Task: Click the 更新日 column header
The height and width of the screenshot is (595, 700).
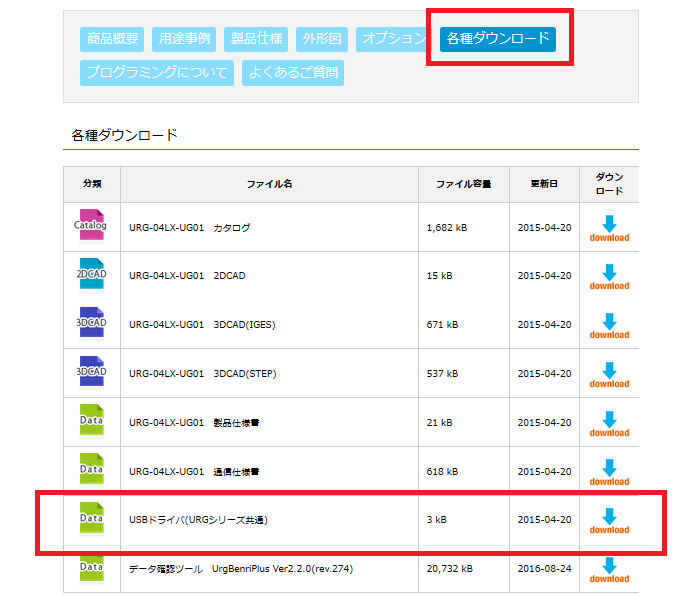Action: pyautogui.click(x=544, y=184)
